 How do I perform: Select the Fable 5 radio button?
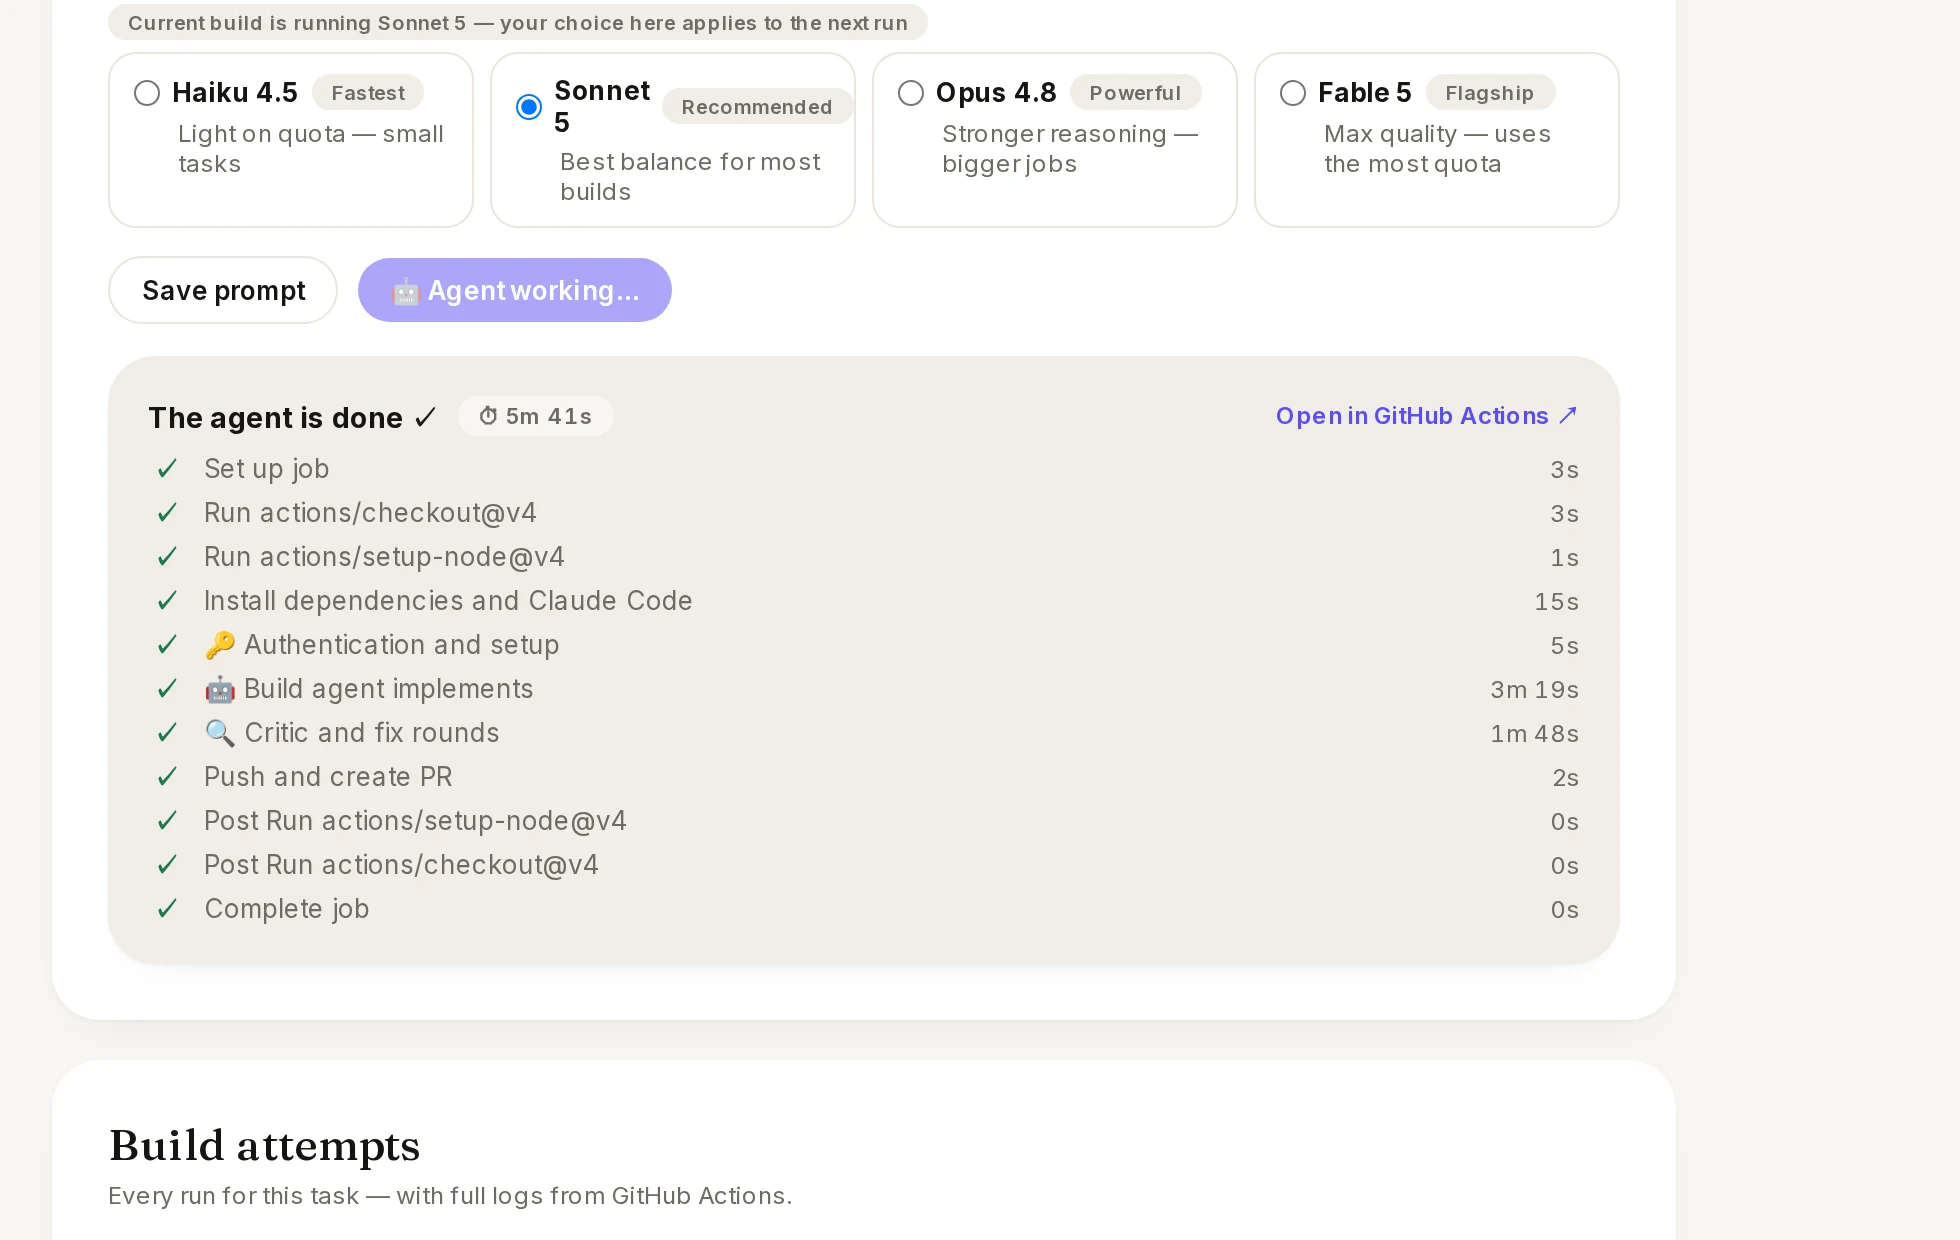tap(1293, 93)
